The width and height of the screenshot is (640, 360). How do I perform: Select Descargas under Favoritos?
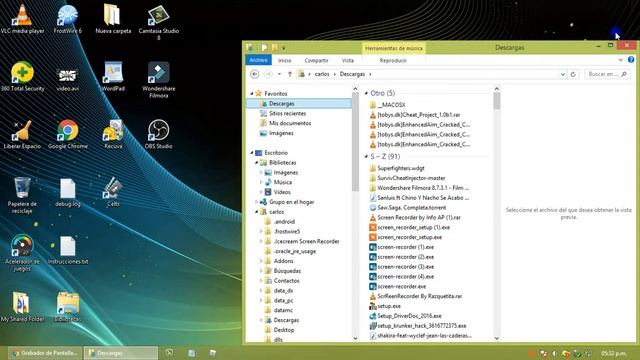click(299, 104)
